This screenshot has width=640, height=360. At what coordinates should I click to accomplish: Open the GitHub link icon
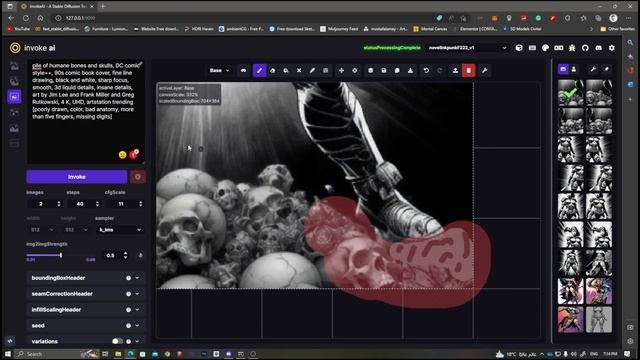click(585, 48)
